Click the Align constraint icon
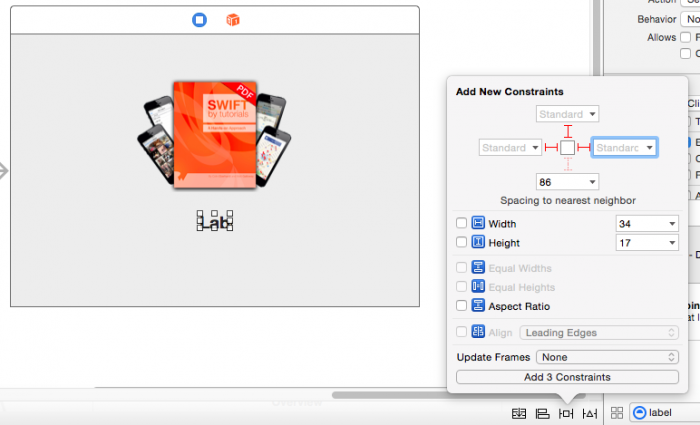This screenshot has height=425, width=700. point(478,332)
